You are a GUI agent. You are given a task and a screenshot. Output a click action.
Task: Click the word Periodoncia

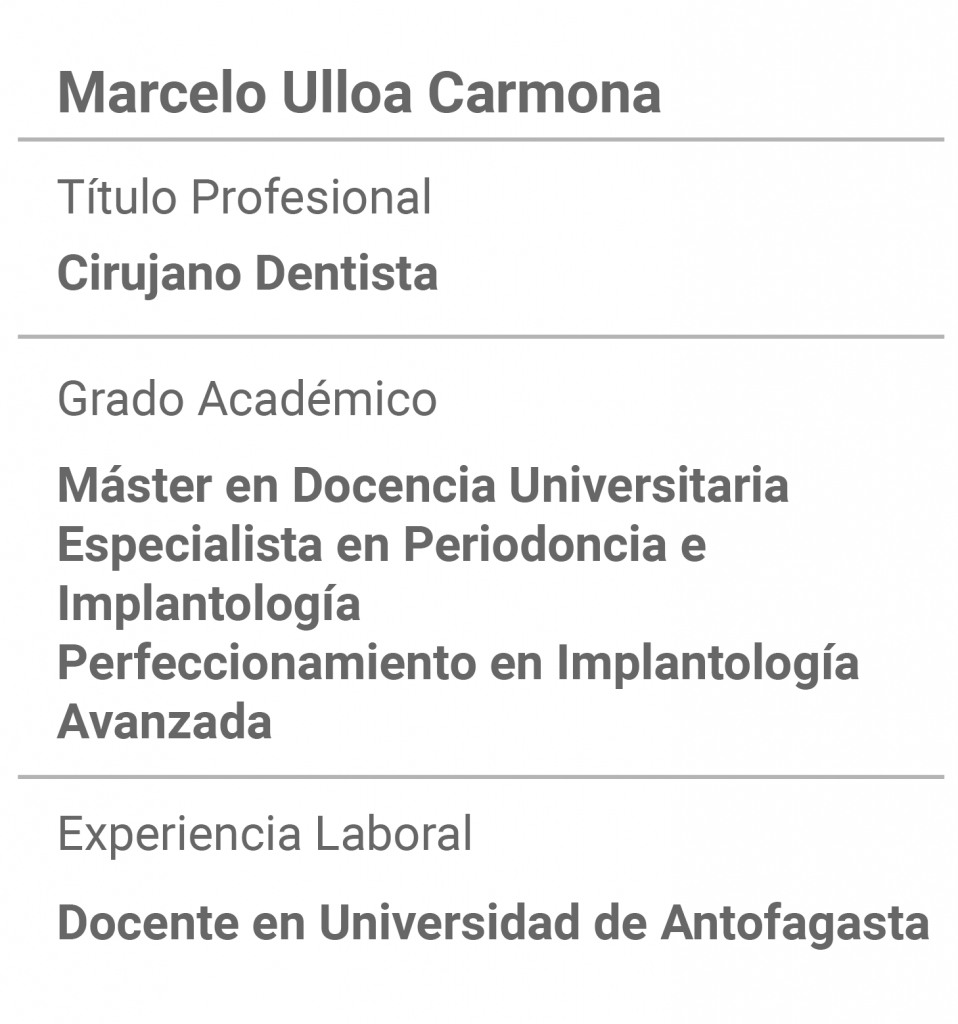535,545
